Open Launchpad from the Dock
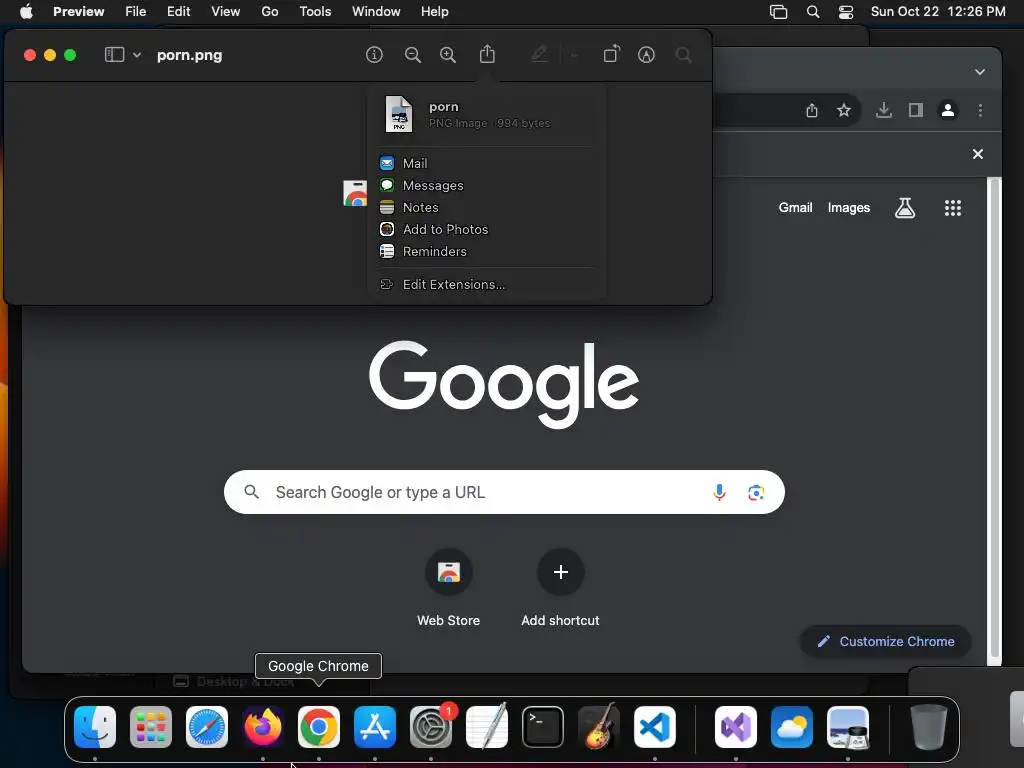 click(151, 727)
